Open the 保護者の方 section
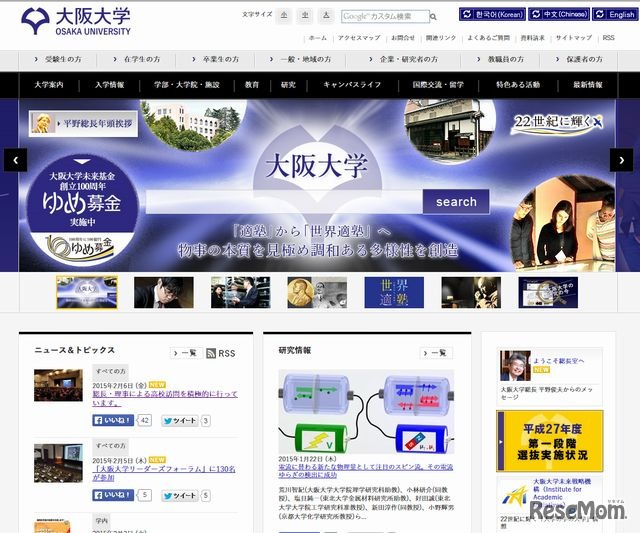640x533 pixels. [x=579, y=60]
